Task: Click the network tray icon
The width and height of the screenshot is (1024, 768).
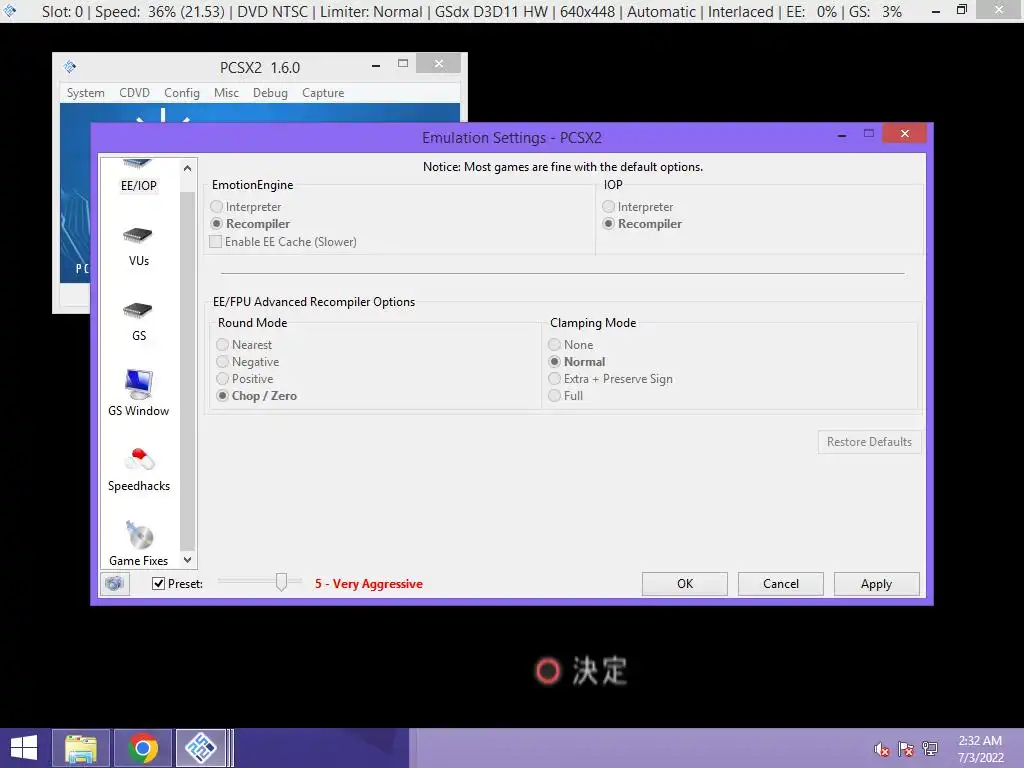Action: tap(930, 749)
